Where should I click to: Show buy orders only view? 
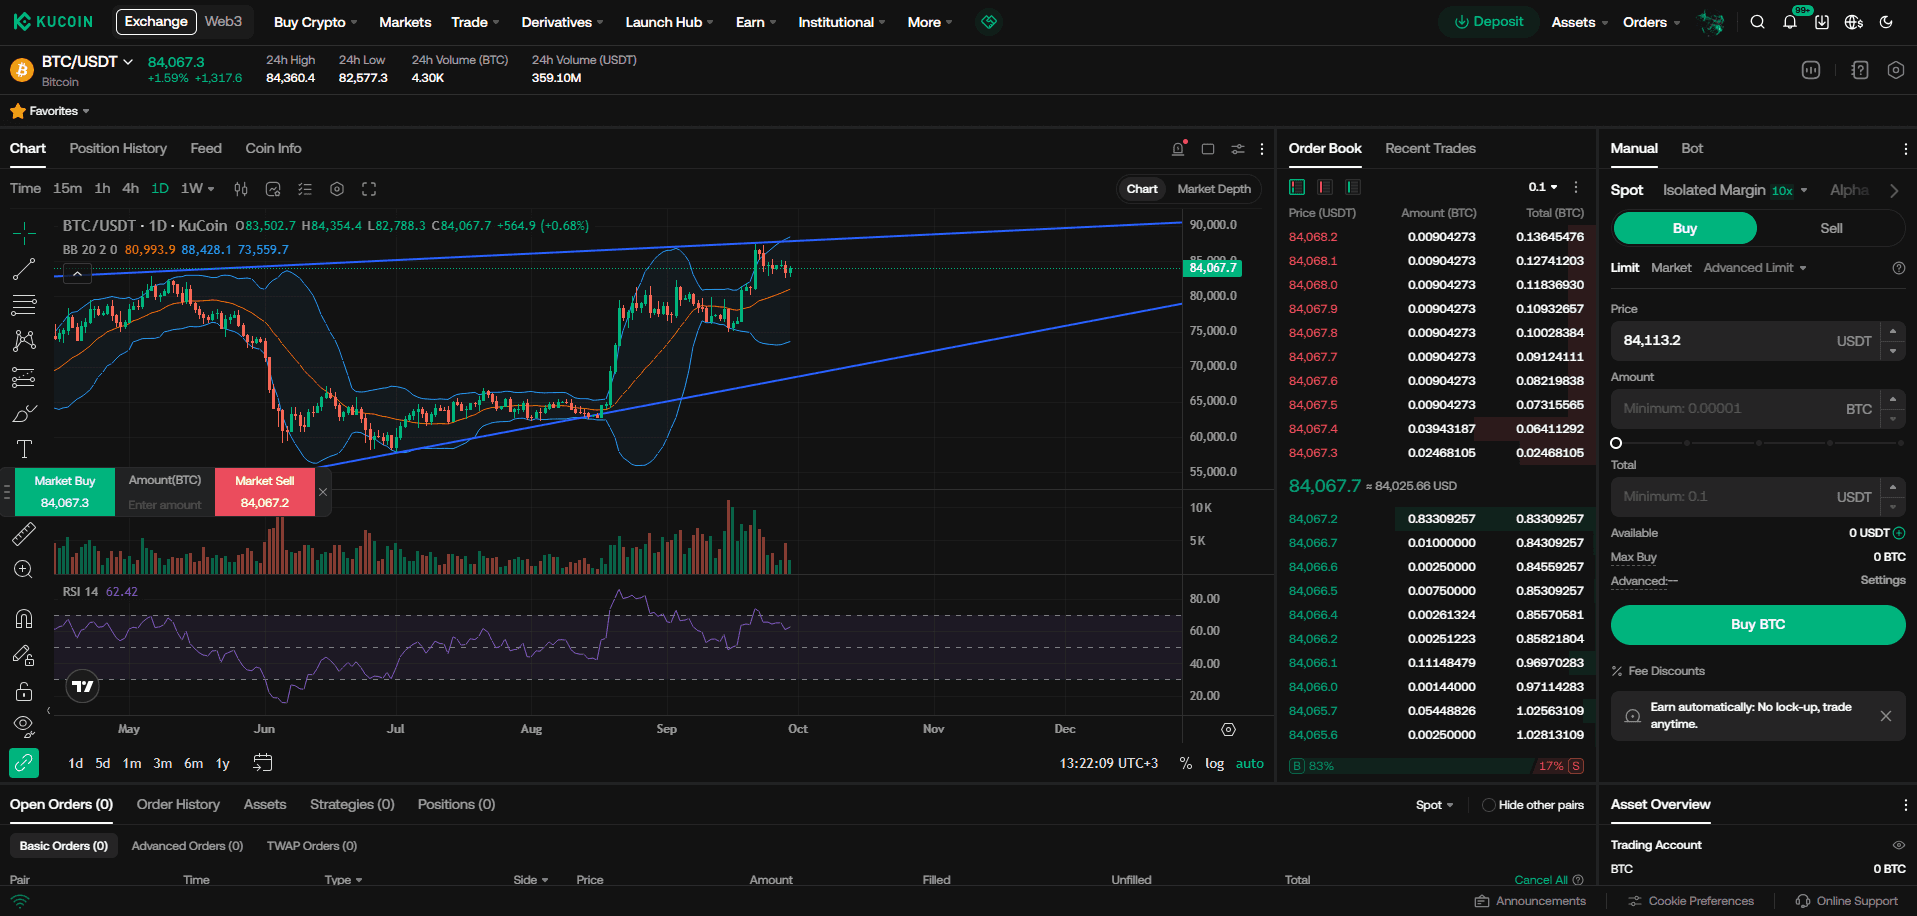1353,187
